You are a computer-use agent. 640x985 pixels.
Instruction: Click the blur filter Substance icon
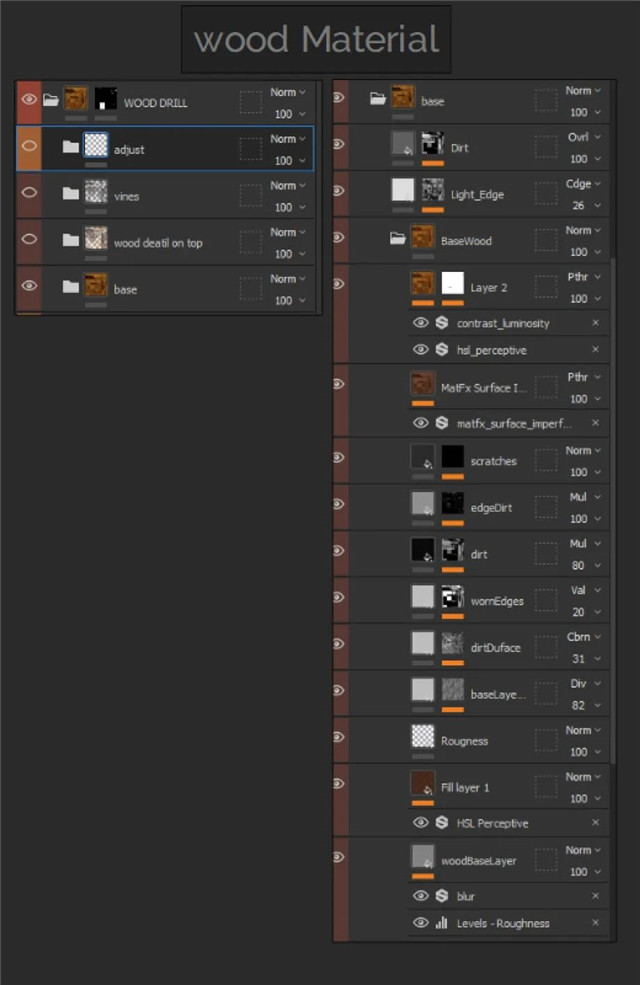click(441, 896)
